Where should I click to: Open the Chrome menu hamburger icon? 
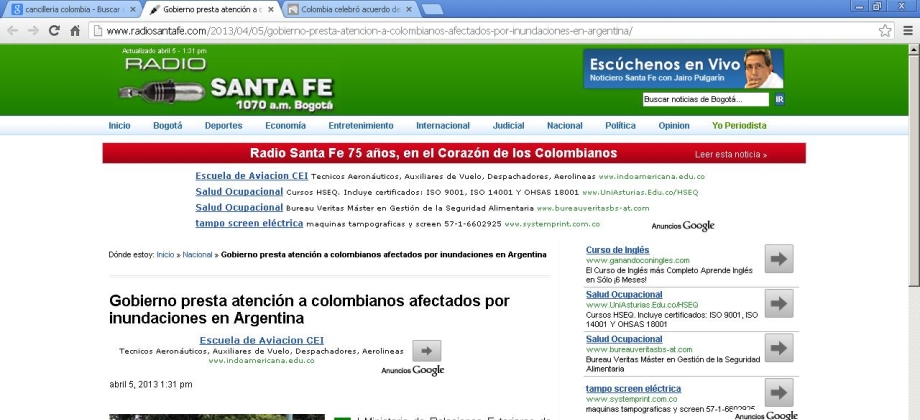tap(908, 31)
